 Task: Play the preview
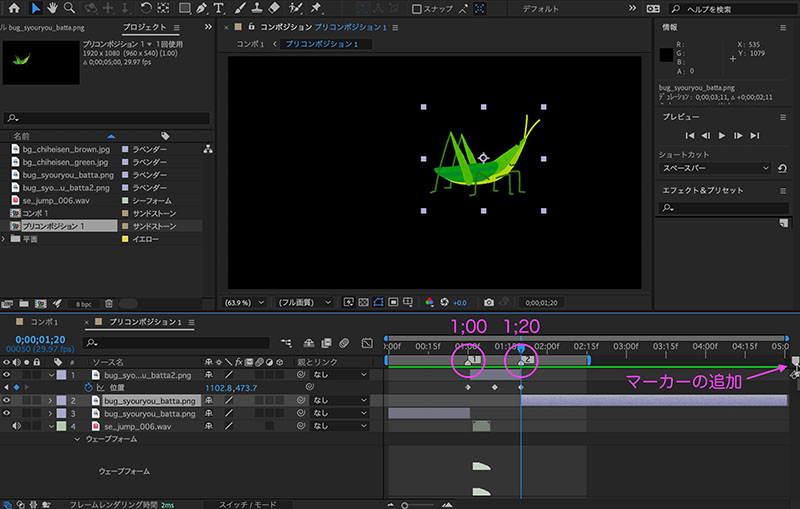722,135
